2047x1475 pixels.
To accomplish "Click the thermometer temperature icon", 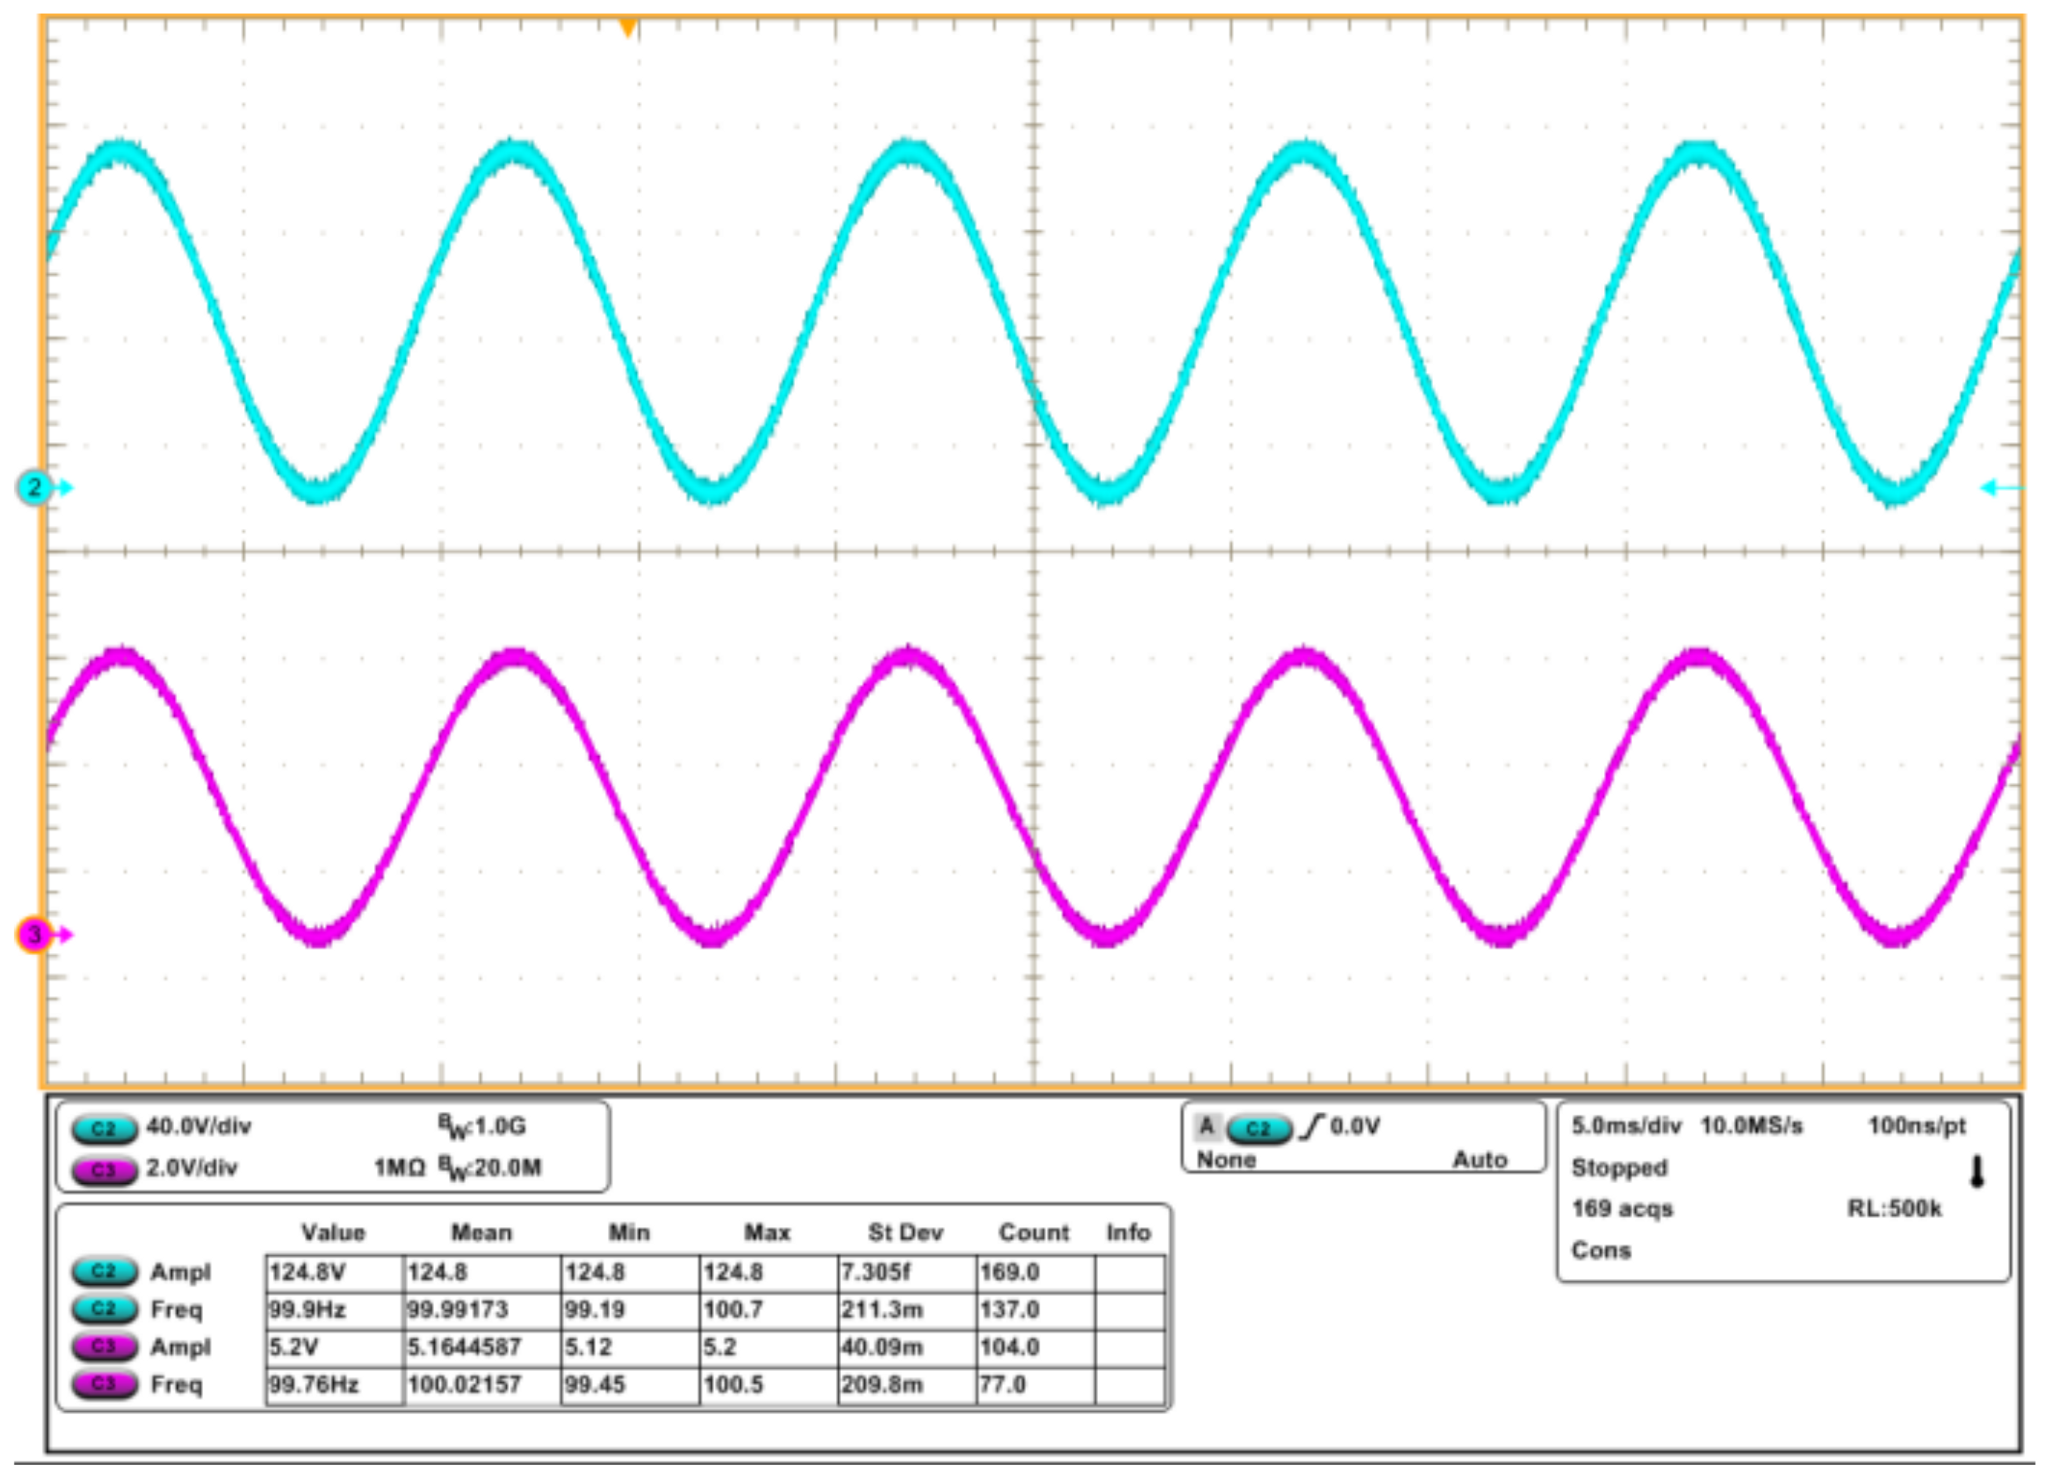I will (x=1976, y=1172).
